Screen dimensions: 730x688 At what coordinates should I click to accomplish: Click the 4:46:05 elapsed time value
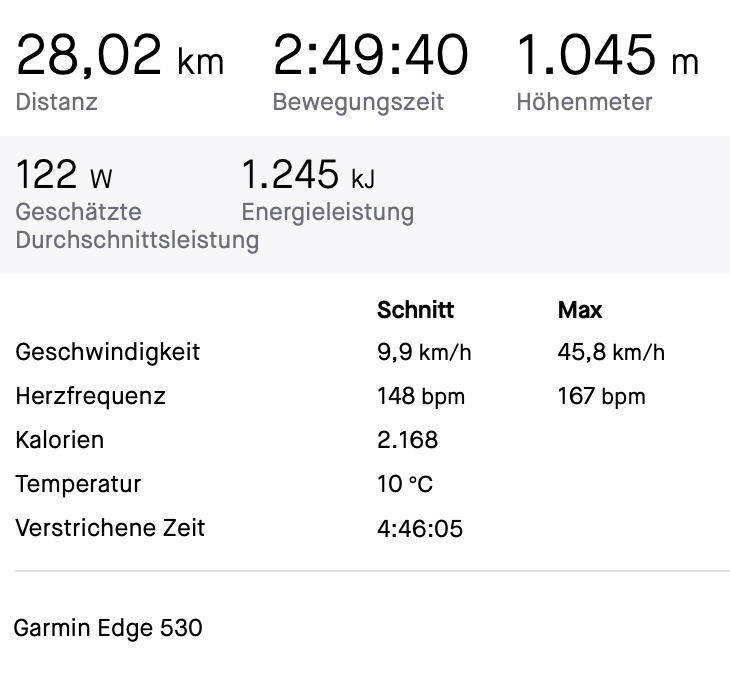[x=420, y=528]
